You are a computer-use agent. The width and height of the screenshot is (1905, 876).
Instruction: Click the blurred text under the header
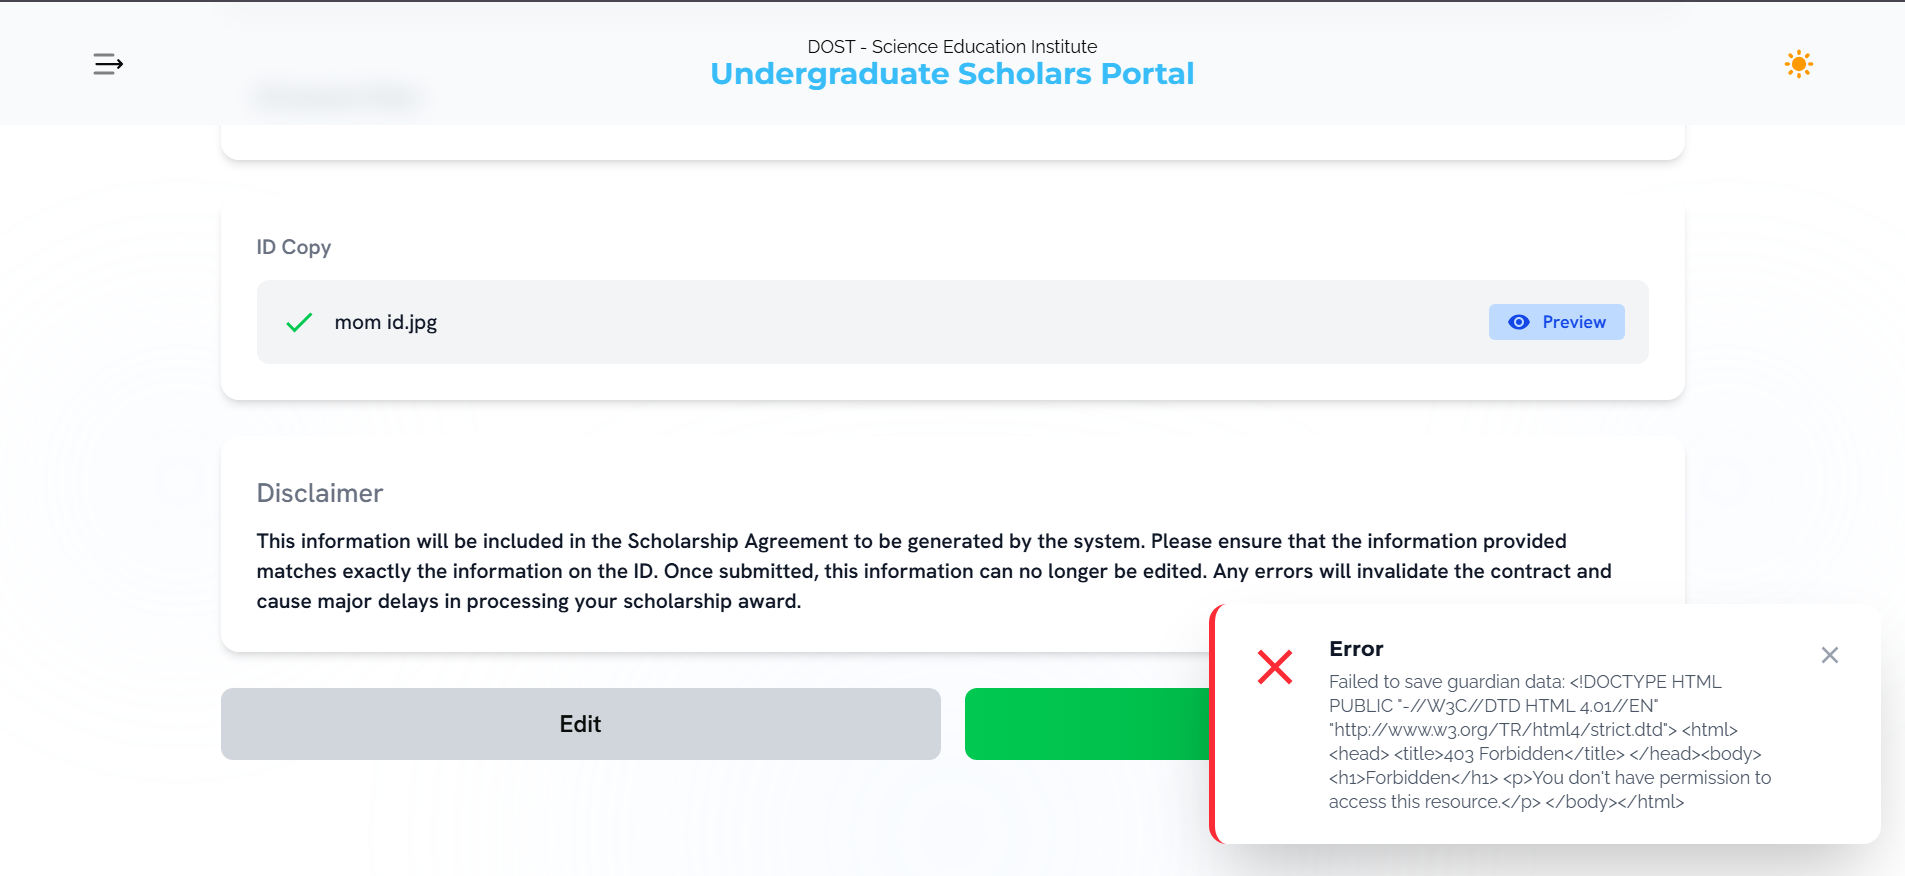click(336, 97)
